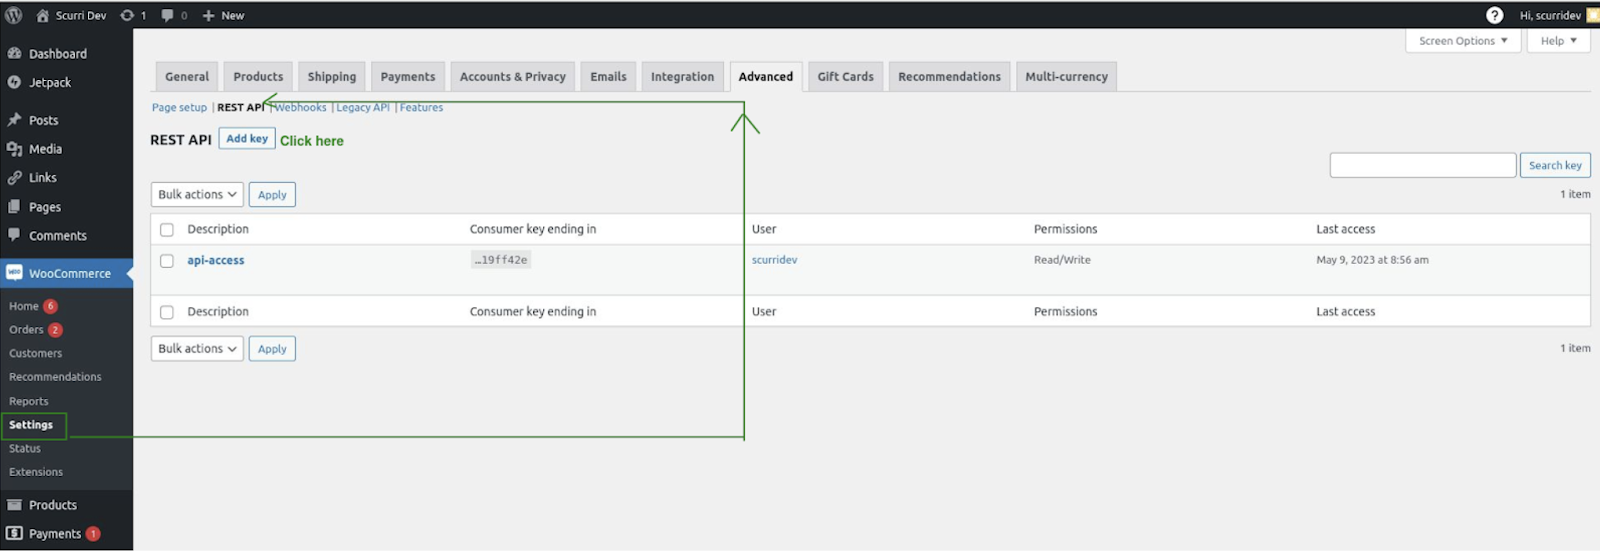Open the comments bubble in admin bar

coord(167,15)
